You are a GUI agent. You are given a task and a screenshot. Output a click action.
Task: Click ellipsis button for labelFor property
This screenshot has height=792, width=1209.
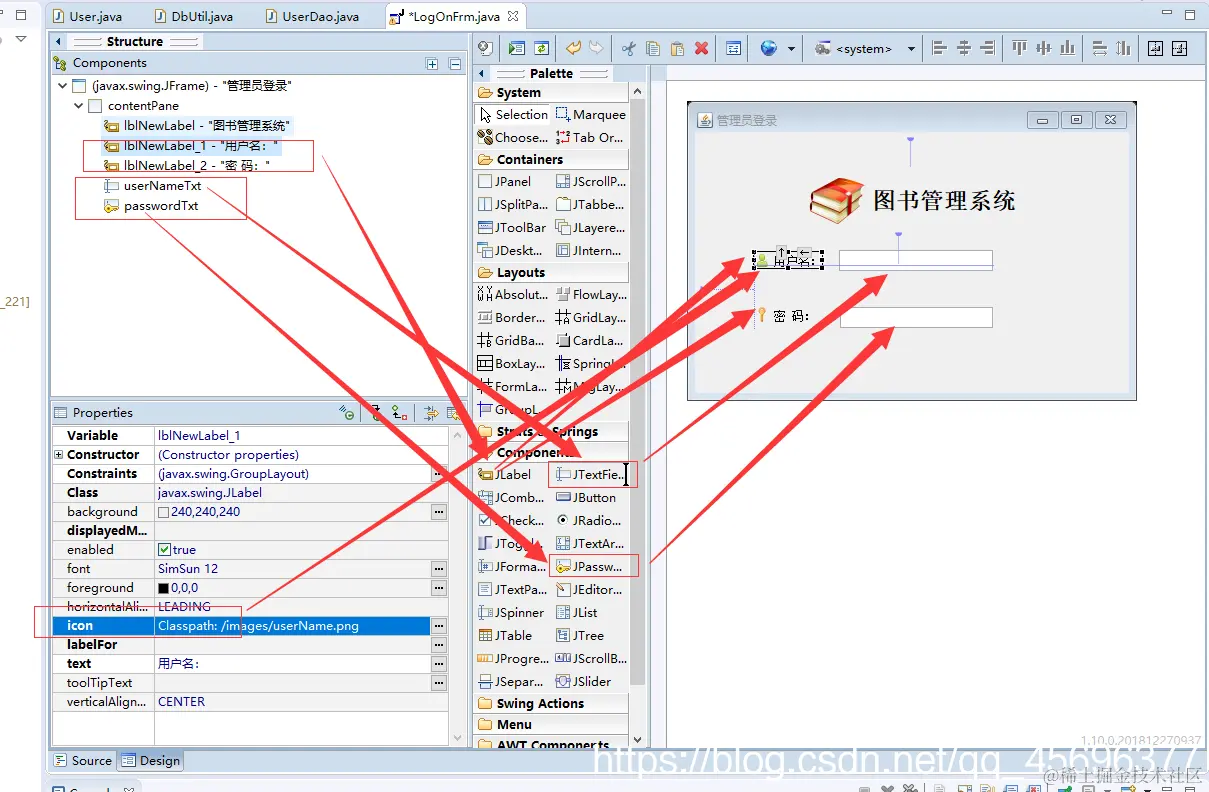point(438,645)
